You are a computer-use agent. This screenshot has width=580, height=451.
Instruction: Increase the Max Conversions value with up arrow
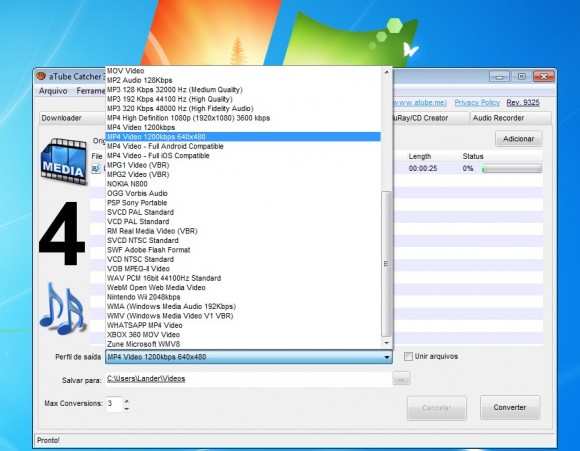point(127,401)
